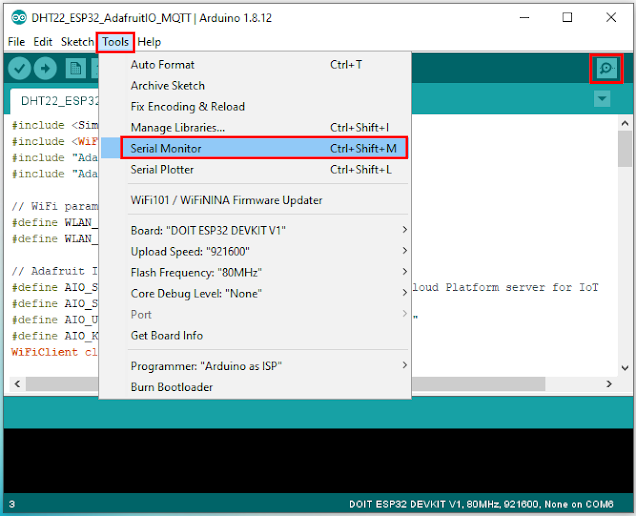Choose Archive Sketch
Viewport: 636px width, 516px height.
coord(256,86)
